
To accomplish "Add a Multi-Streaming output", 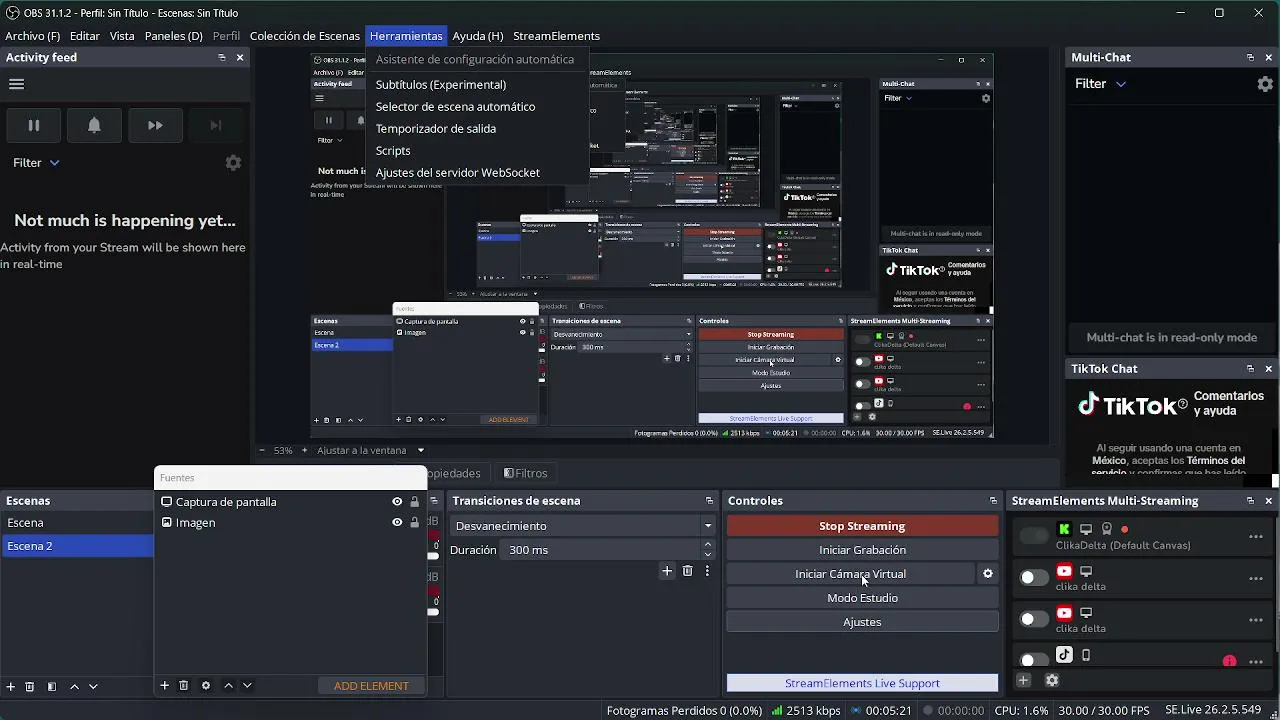I will pos(1023,680).
